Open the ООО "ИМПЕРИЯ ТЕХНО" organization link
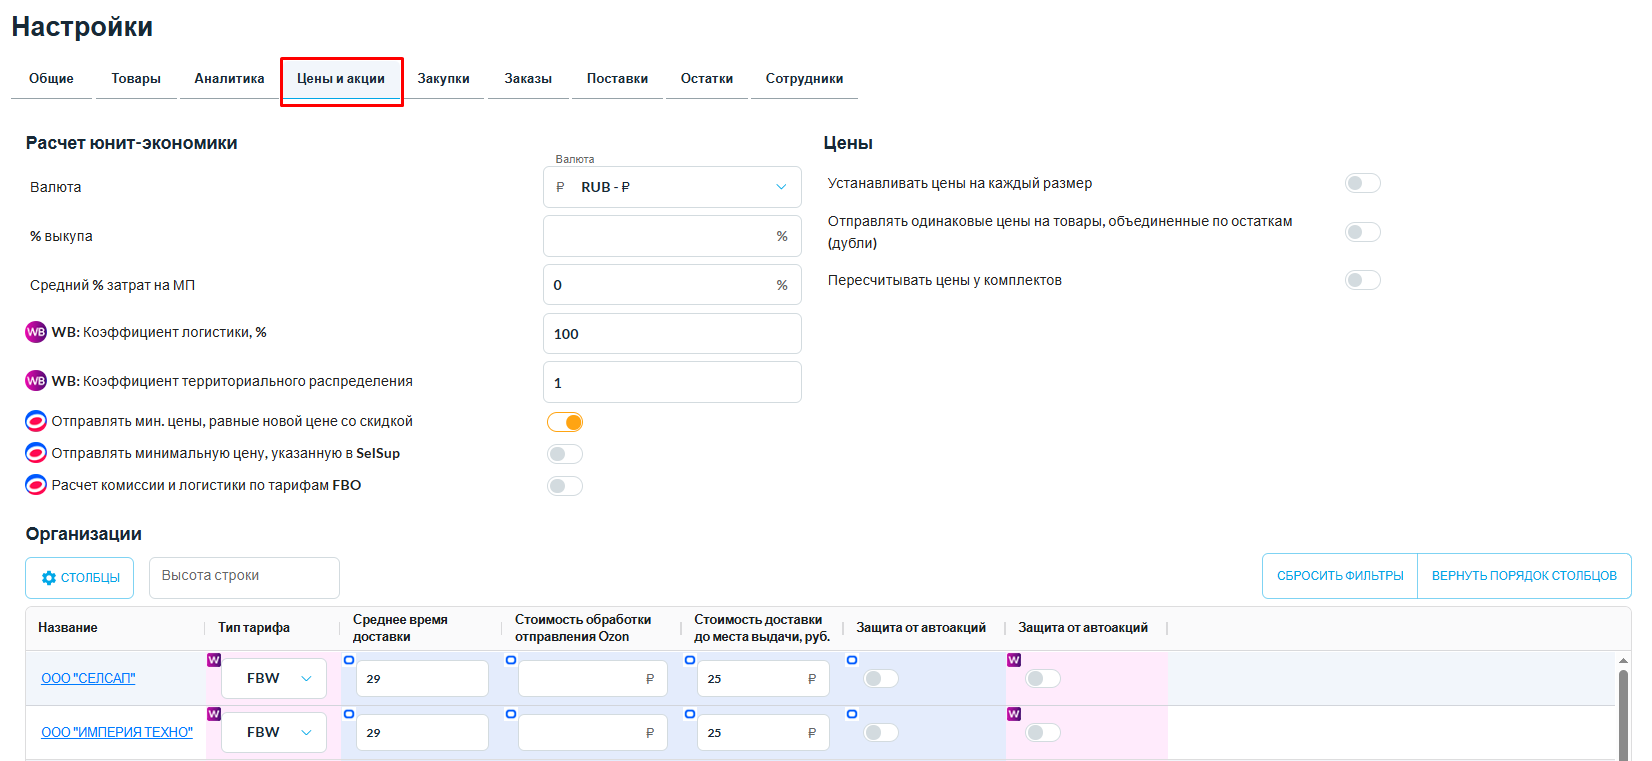The image size is (1652, 761). (117, 732)
